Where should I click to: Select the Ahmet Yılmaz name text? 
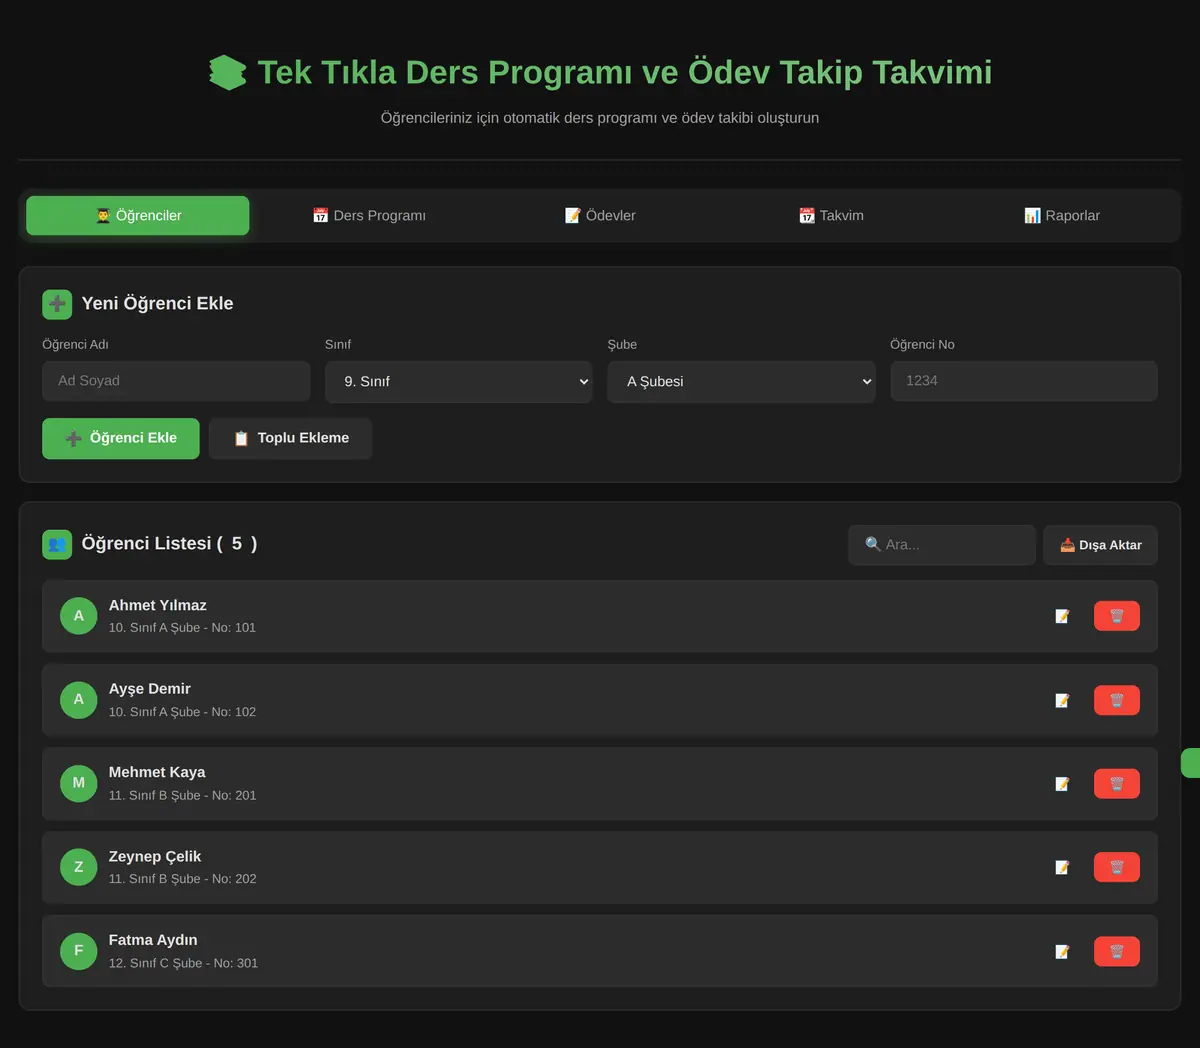pyautogui.click(x=158, y=605)
